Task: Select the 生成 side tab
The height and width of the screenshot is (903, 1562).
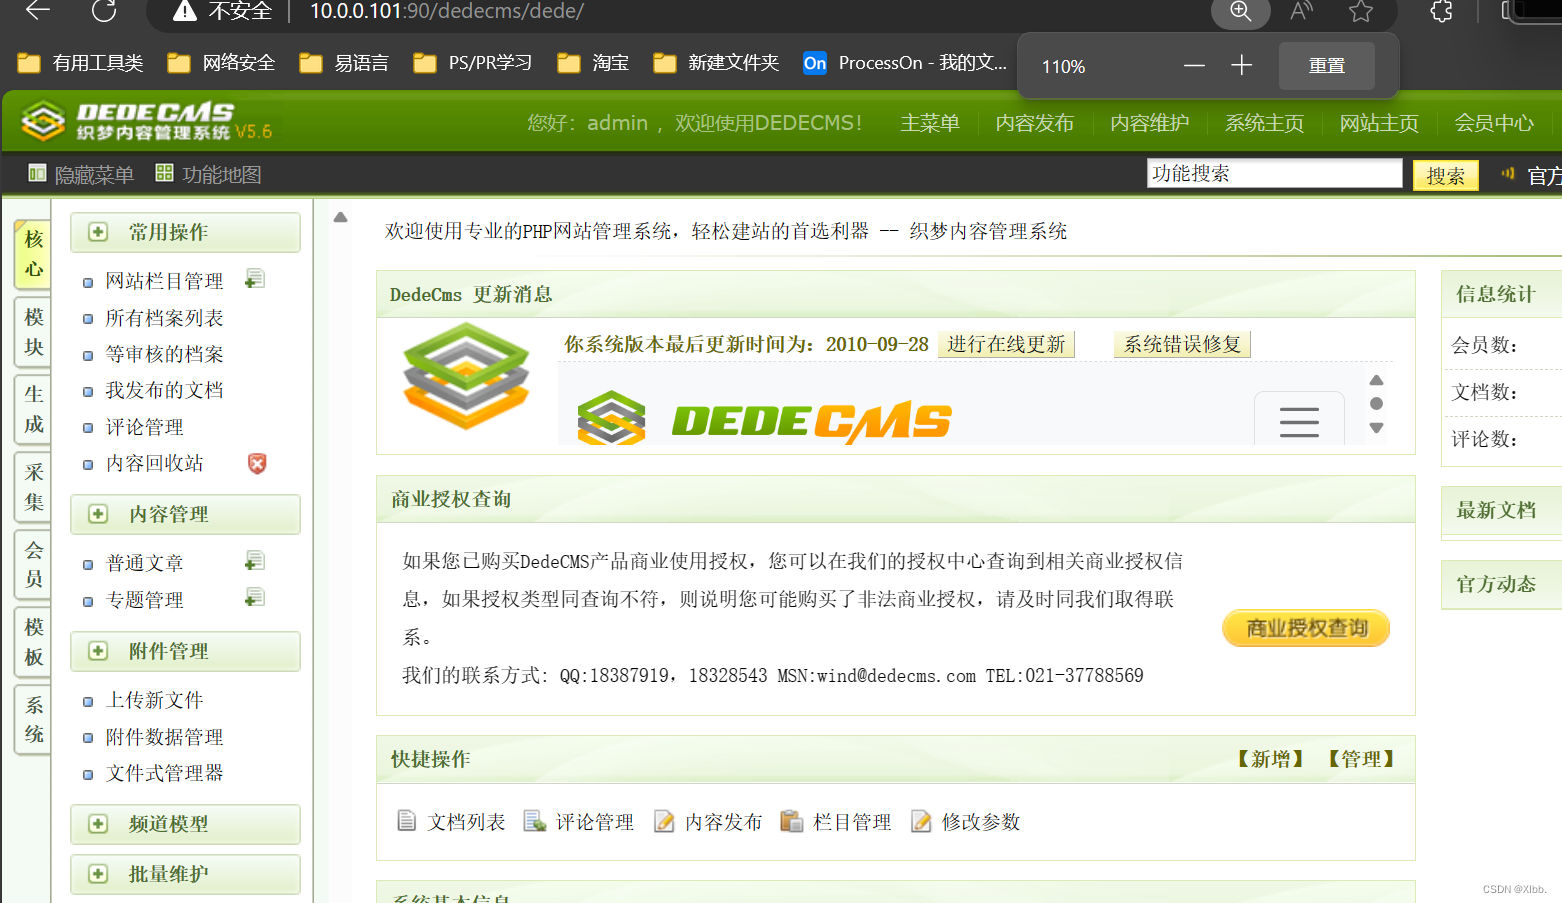Action: (33, 409)
